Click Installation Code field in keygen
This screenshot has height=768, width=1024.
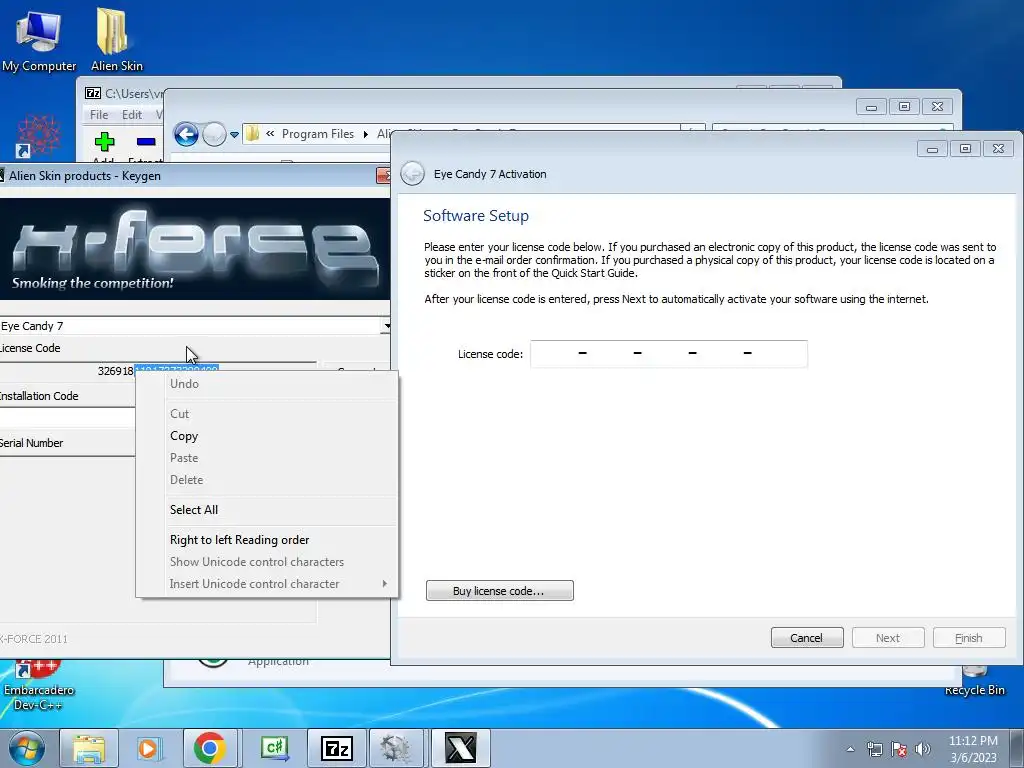coord(67,418)
